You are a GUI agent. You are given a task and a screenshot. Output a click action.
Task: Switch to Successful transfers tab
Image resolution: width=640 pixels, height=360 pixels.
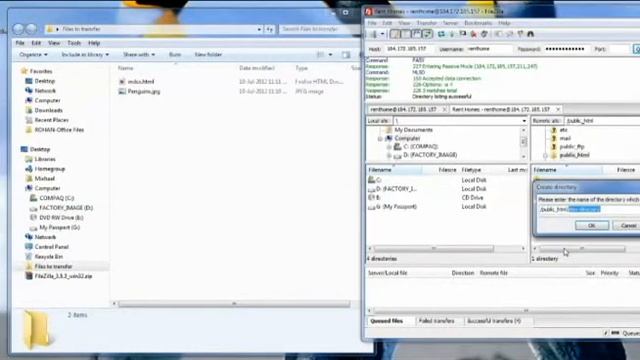click(x=494, y=321)
